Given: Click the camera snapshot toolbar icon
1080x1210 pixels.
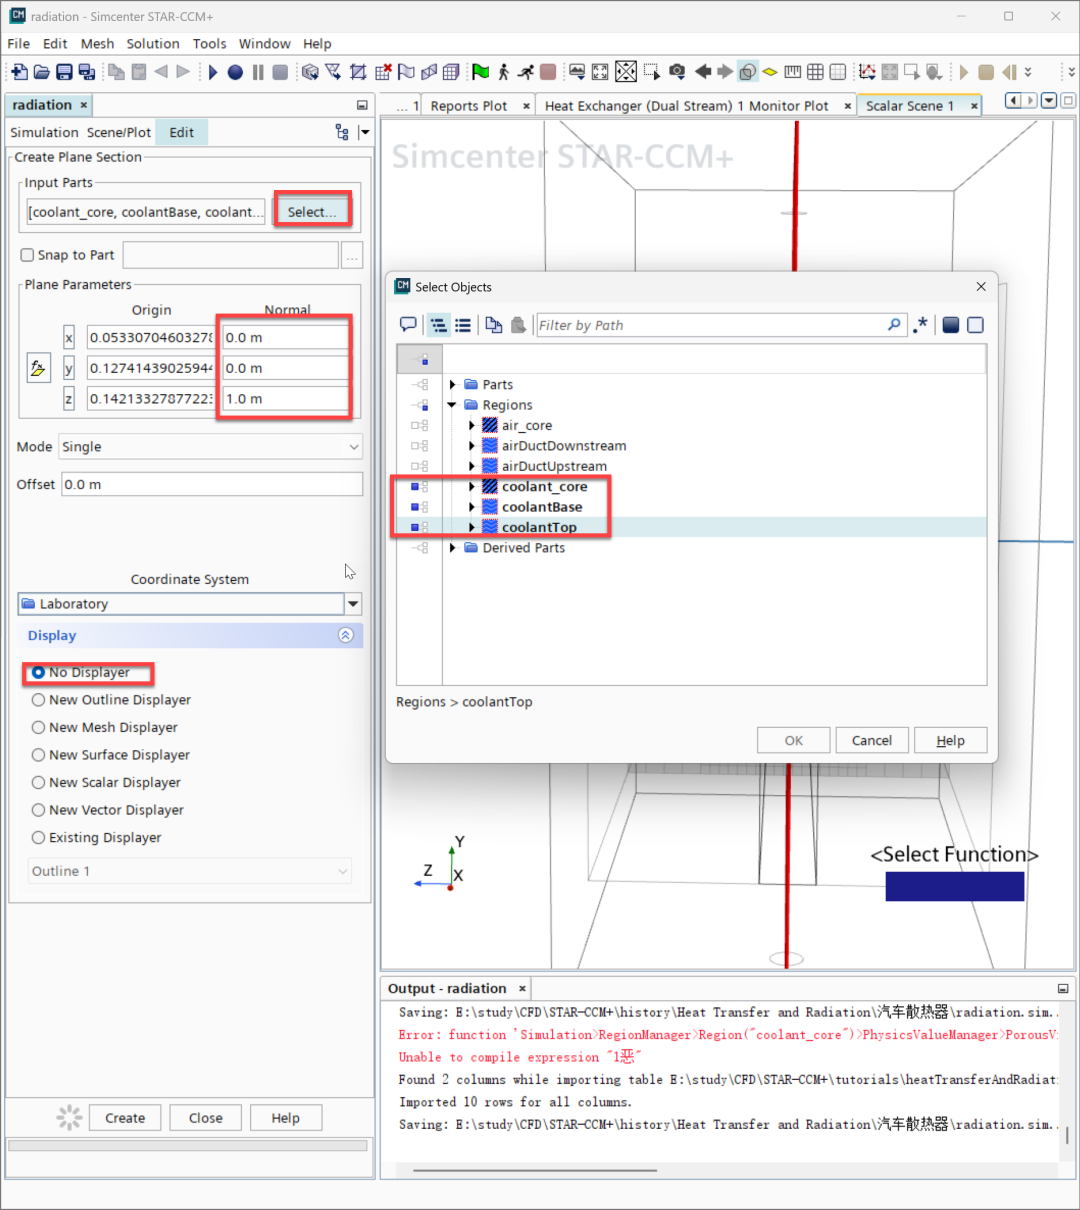Looking at the screenshot, I should coord(677,72).
